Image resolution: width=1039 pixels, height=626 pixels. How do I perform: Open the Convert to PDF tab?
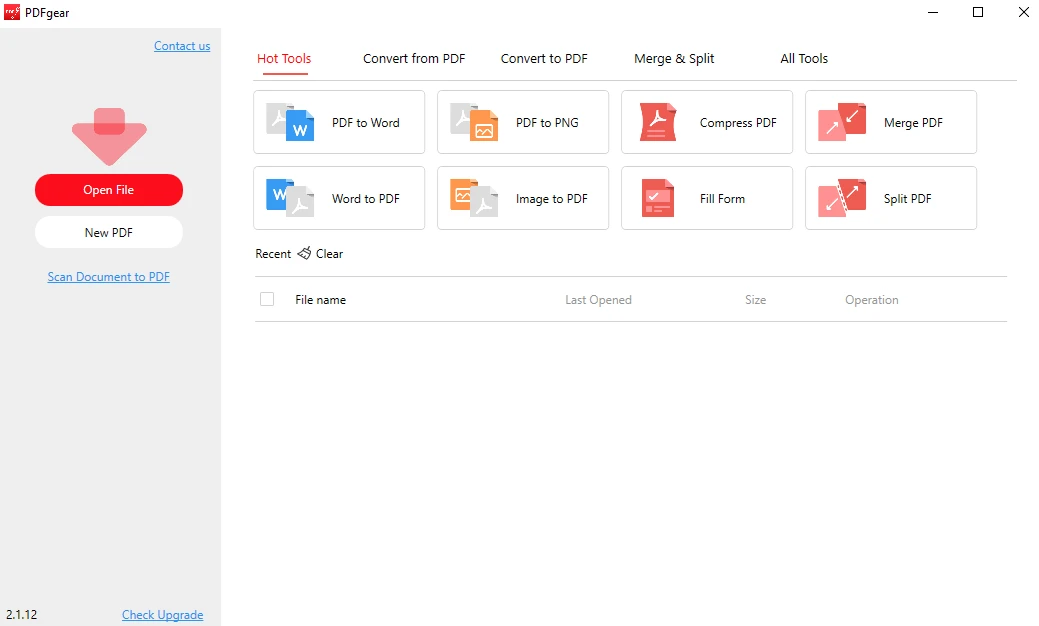[x=544, y=58]
